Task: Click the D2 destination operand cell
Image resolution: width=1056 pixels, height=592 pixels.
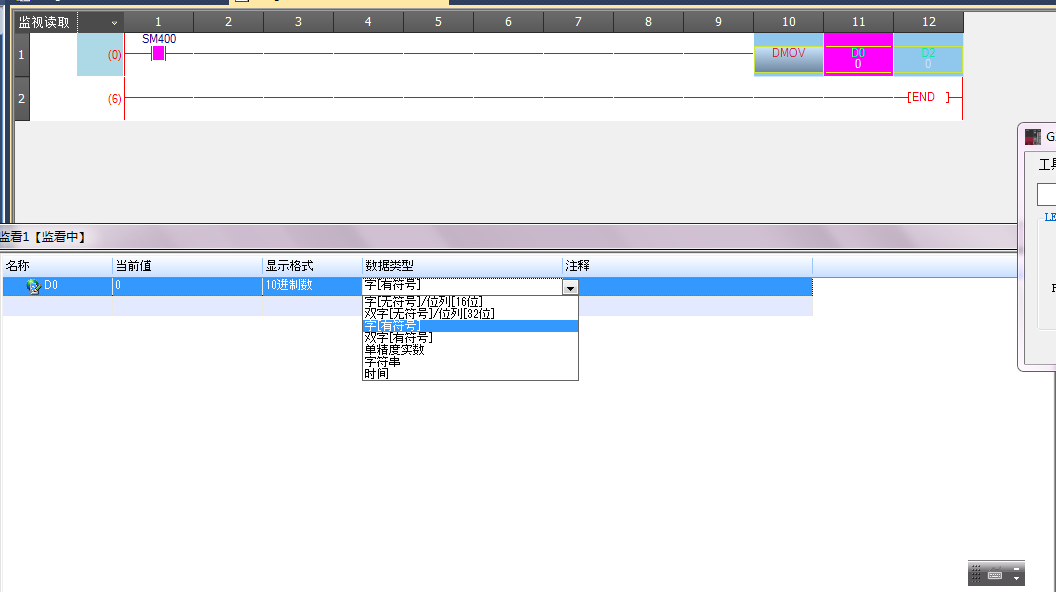Action: [928, 59]
